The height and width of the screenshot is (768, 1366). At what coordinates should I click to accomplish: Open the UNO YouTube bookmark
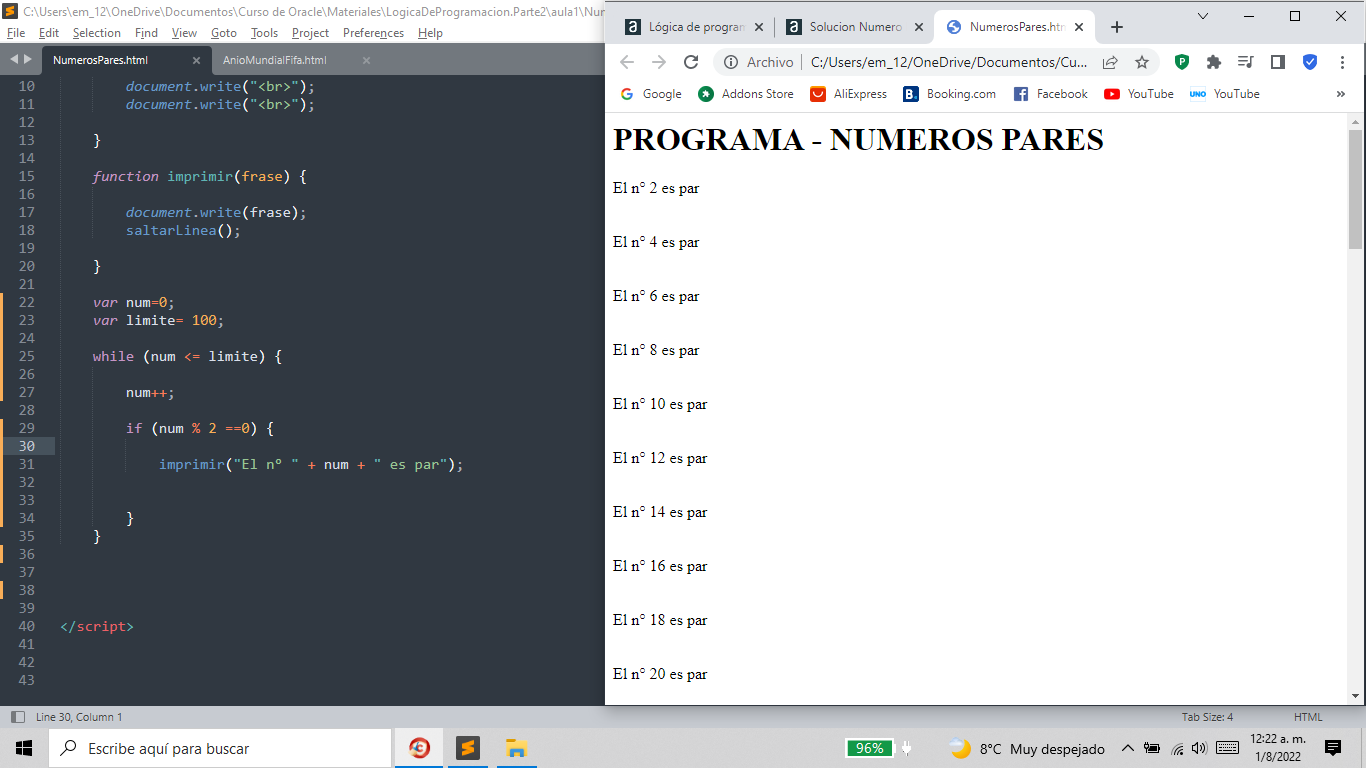tap(1225, 94)
